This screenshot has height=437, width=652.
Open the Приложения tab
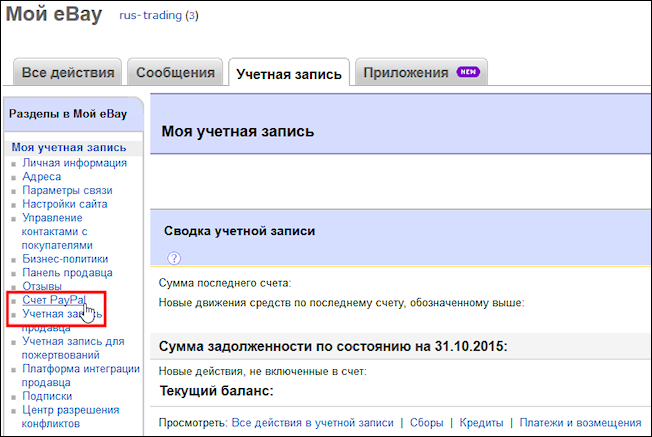click(x=421, y=72)
